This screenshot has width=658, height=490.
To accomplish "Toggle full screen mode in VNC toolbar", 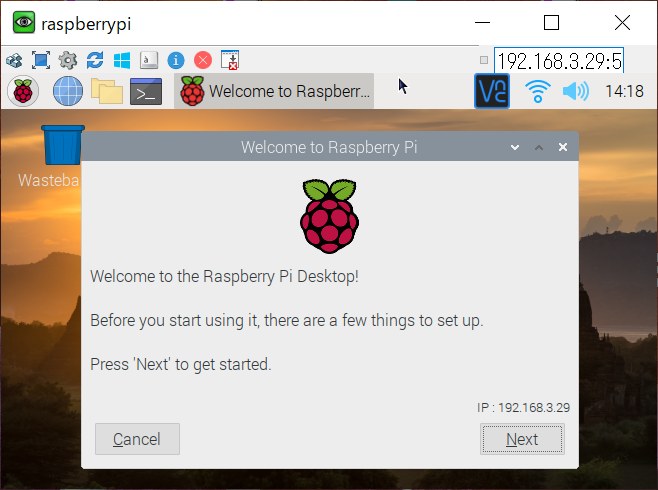I will (41, 60).
